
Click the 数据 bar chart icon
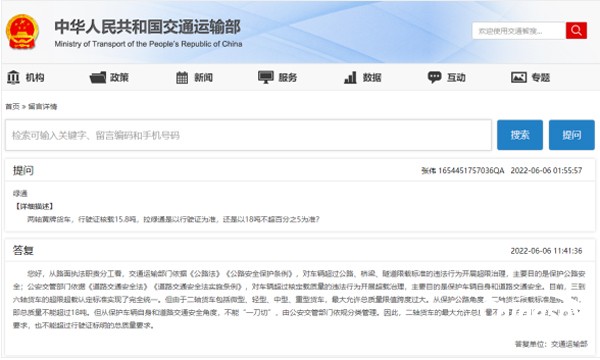350,77
